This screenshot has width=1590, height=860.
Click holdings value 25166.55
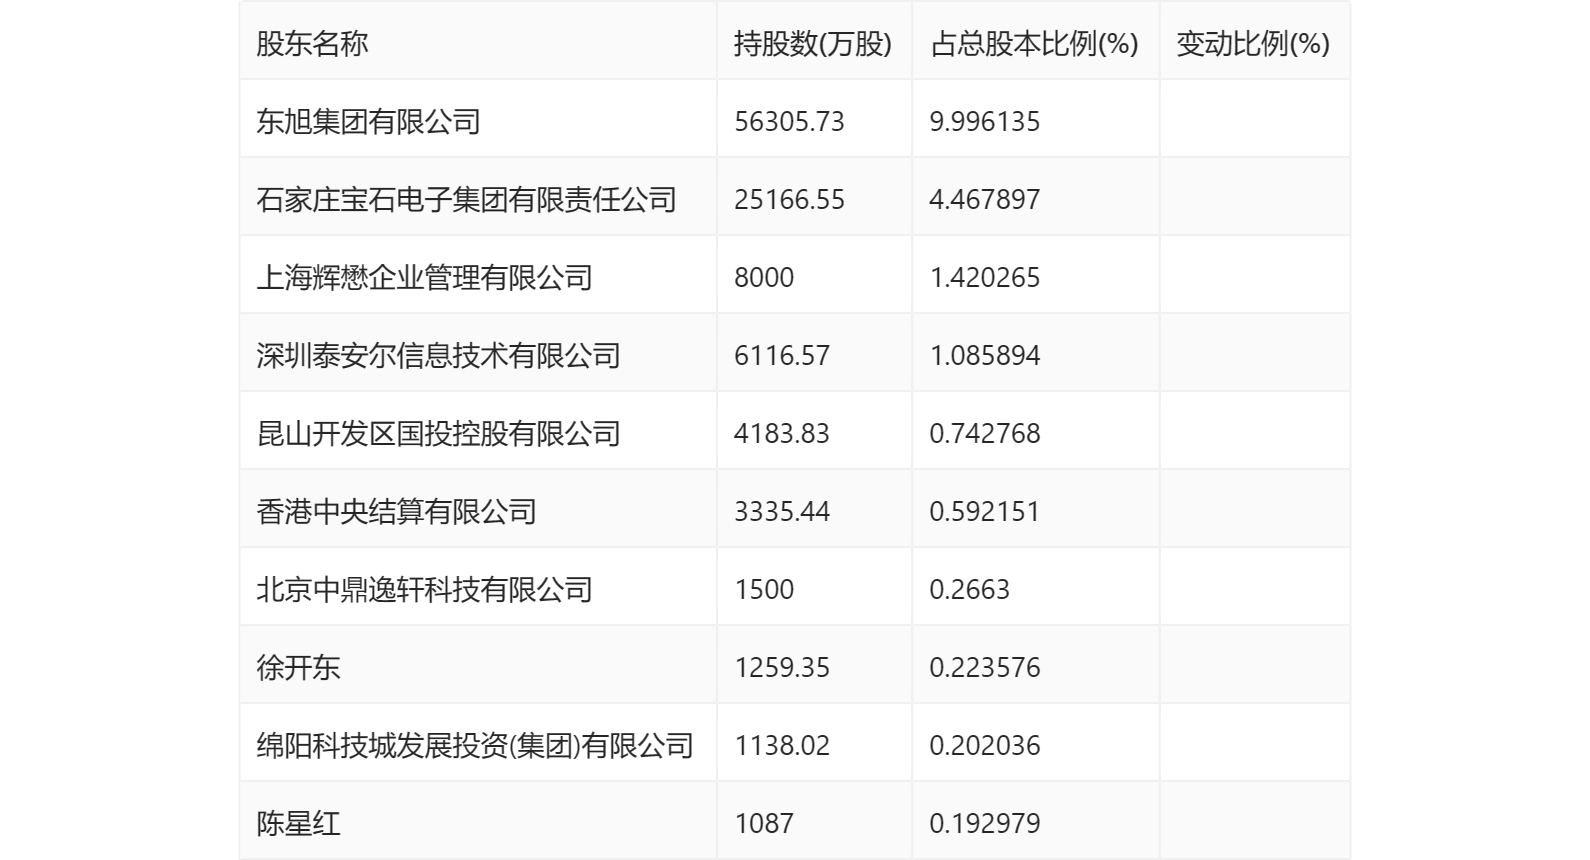pyautogui.click(x=789, y=200)
